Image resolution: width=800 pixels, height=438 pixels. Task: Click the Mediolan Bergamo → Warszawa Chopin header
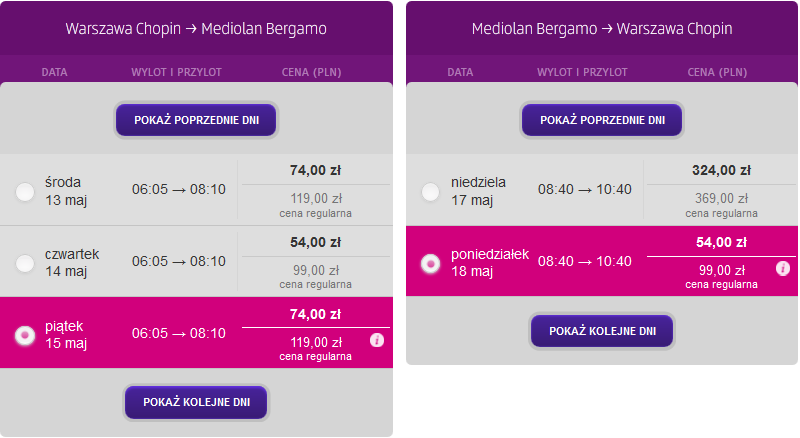pos(602,29)
